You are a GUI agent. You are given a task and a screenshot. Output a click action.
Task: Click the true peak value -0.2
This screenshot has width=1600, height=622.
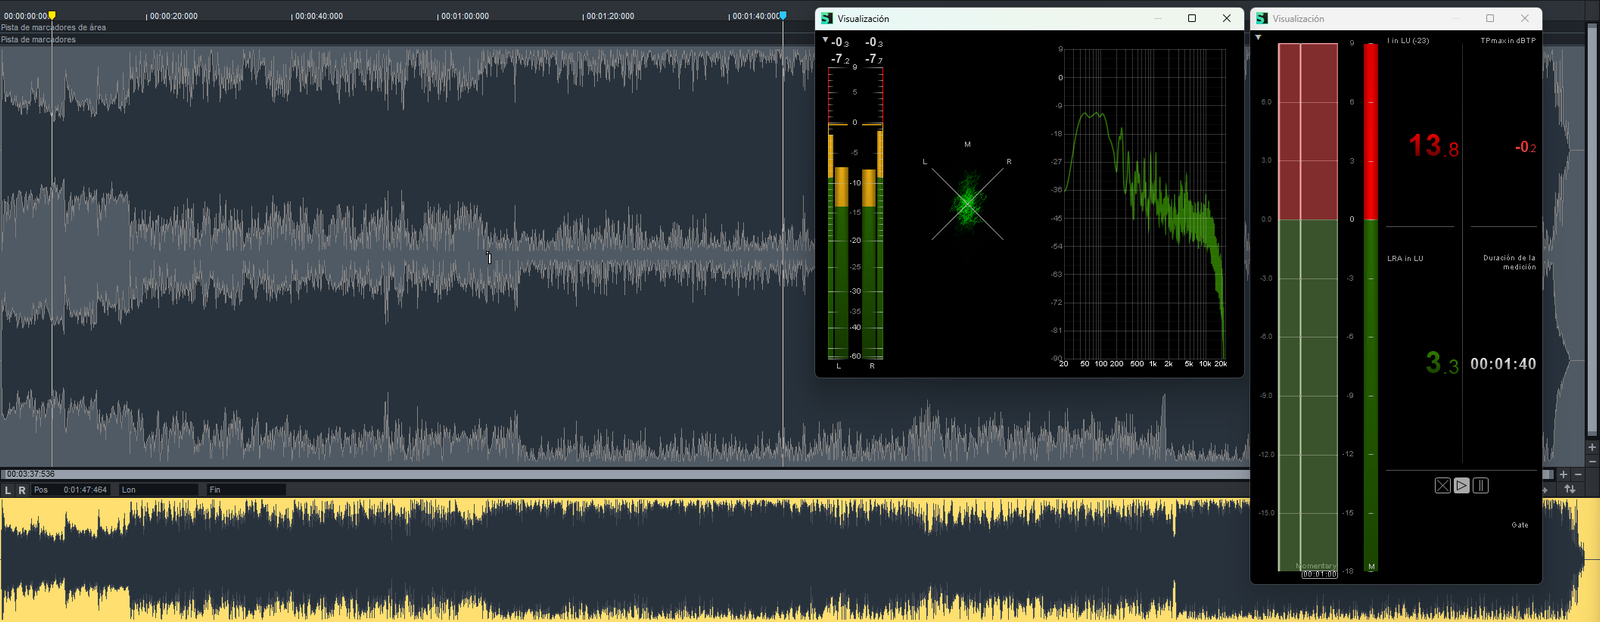click(1526, 147)
